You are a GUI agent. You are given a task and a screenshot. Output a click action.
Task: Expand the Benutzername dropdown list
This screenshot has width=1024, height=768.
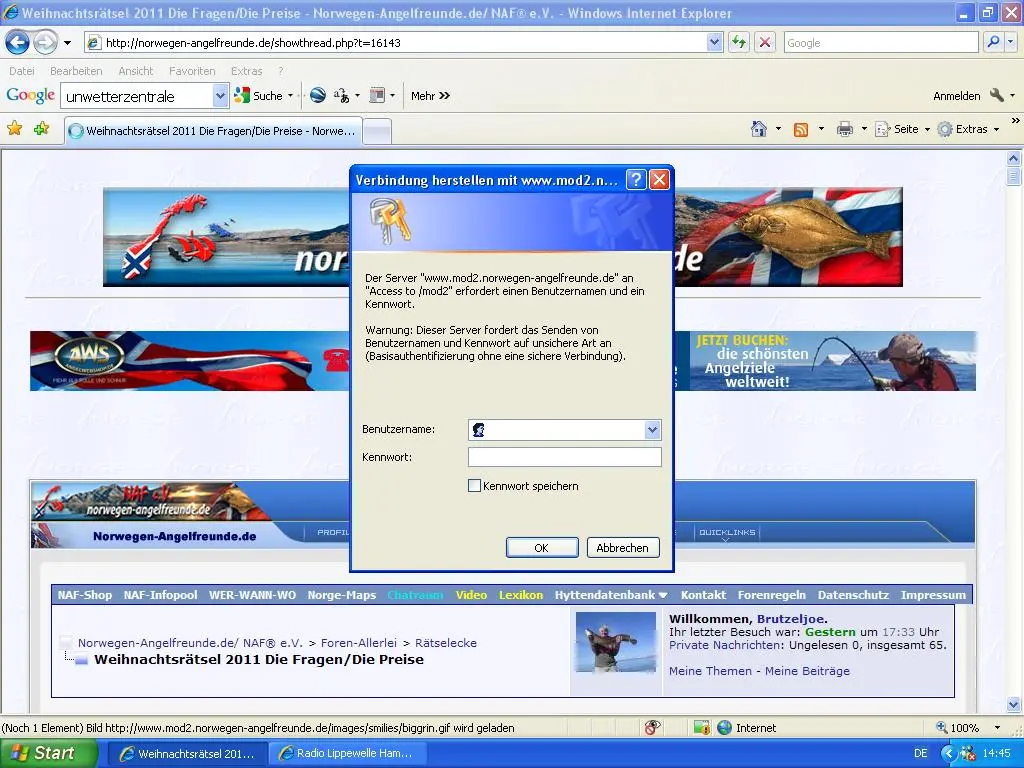(x=652, y=430)
